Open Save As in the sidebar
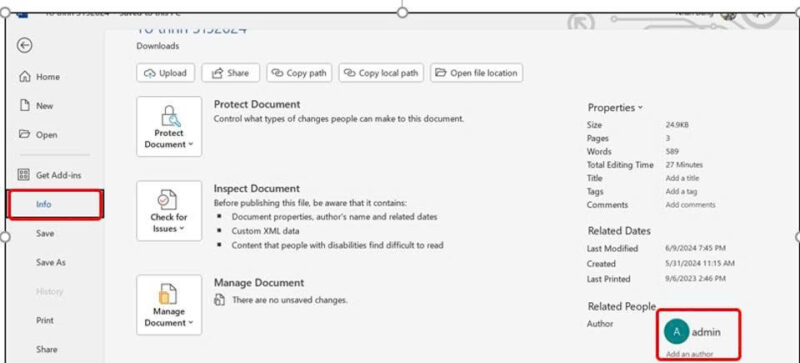The height and width of the screenshot is (363, 800). click(x=51, y=262)
